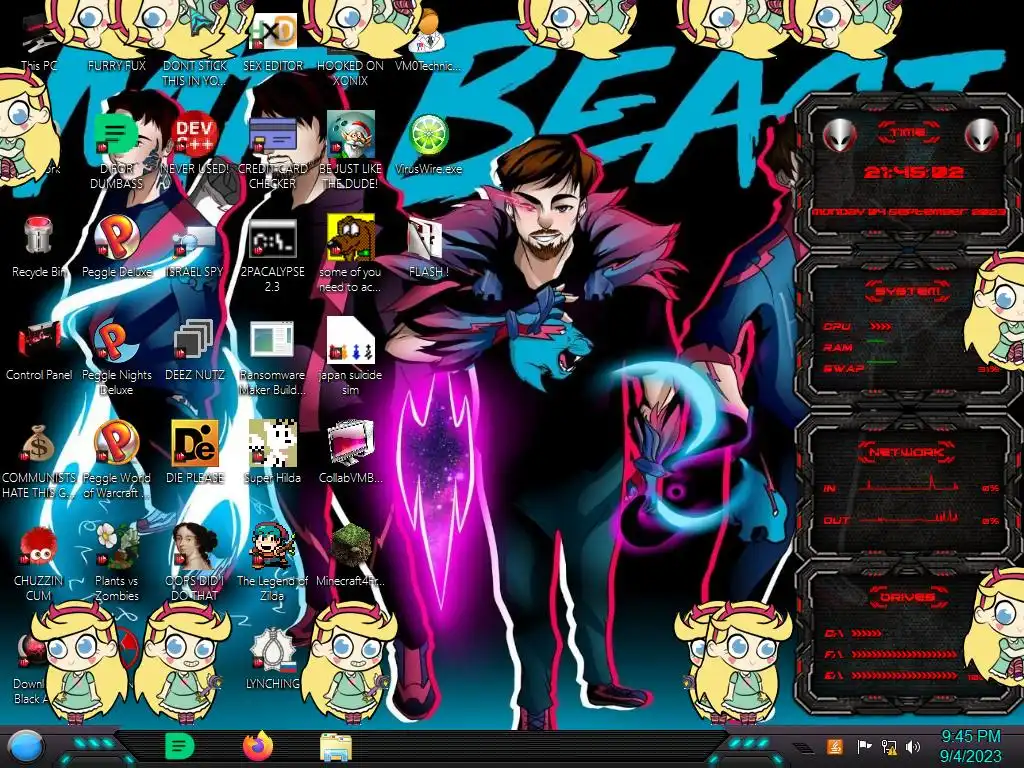Open the Start orb on the taskbar

point(26,747)
